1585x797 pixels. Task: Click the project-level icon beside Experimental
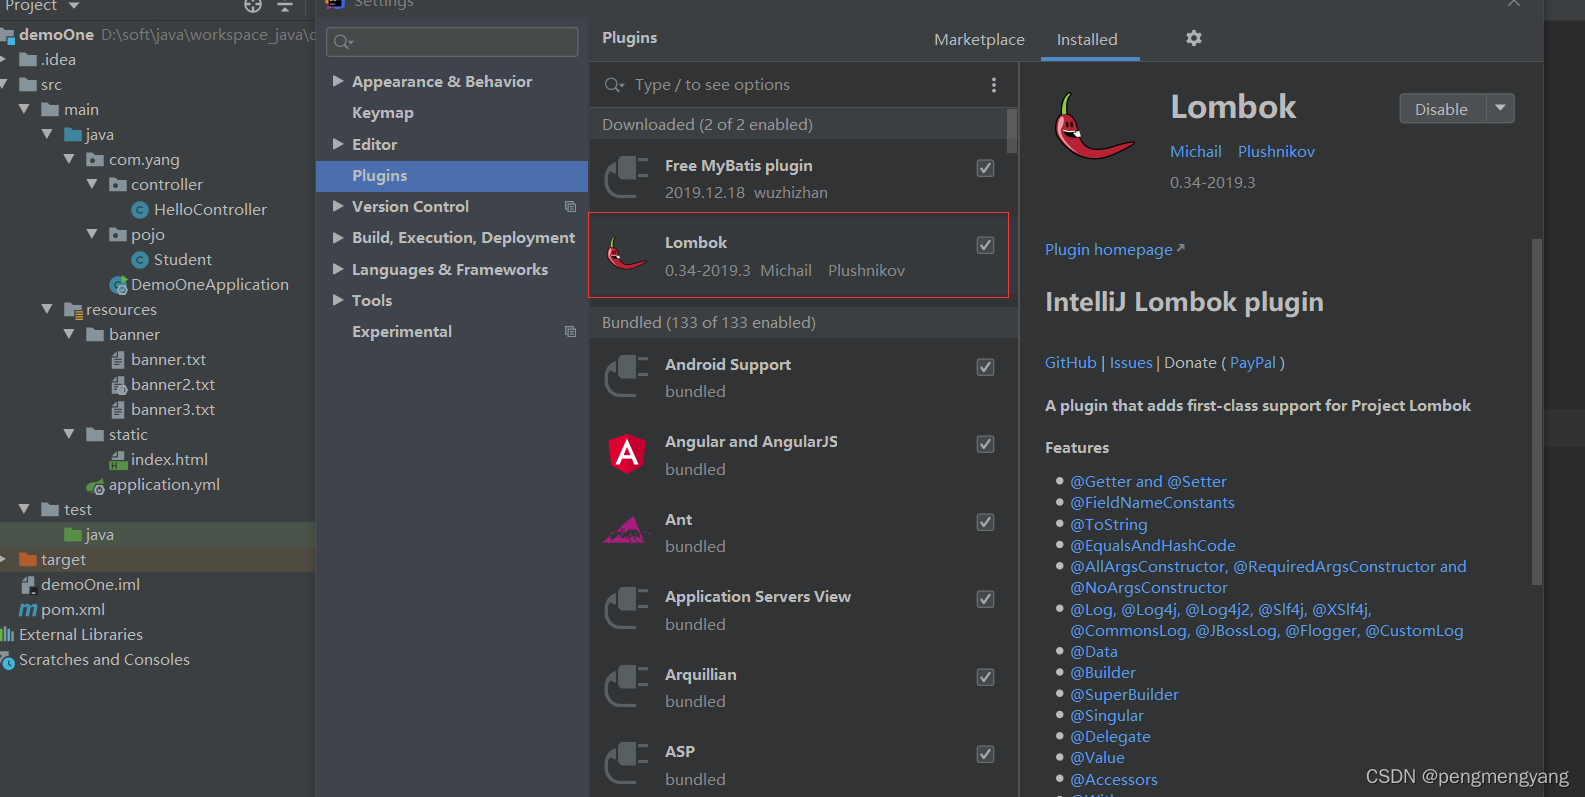(570, 332)
